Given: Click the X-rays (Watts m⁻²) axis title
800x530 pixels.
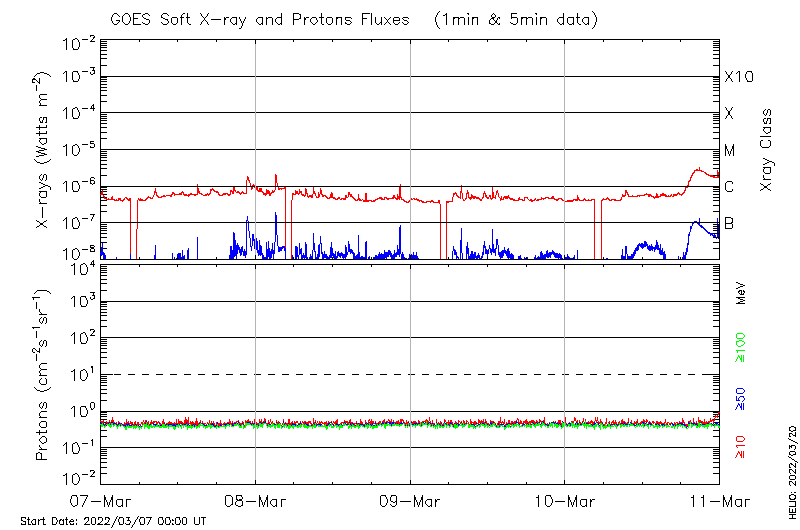Looking at the screenshot, I should [43, 150].
